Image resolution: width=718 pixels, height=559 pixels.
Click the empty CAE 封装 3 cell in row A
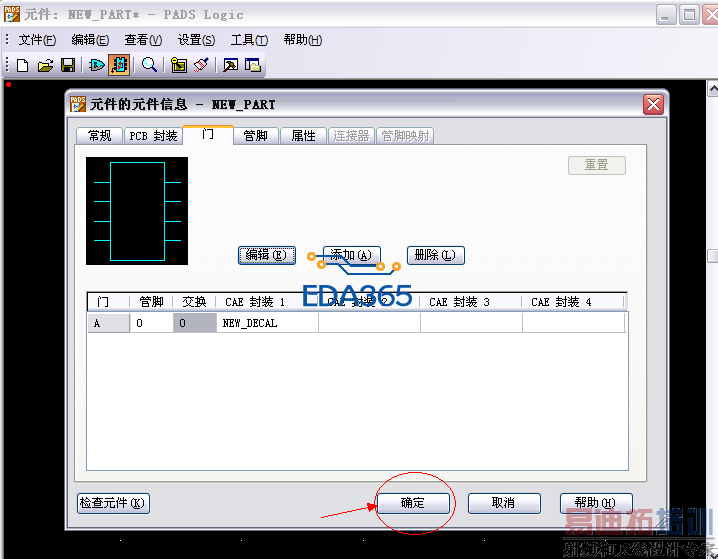click(471, 323)
